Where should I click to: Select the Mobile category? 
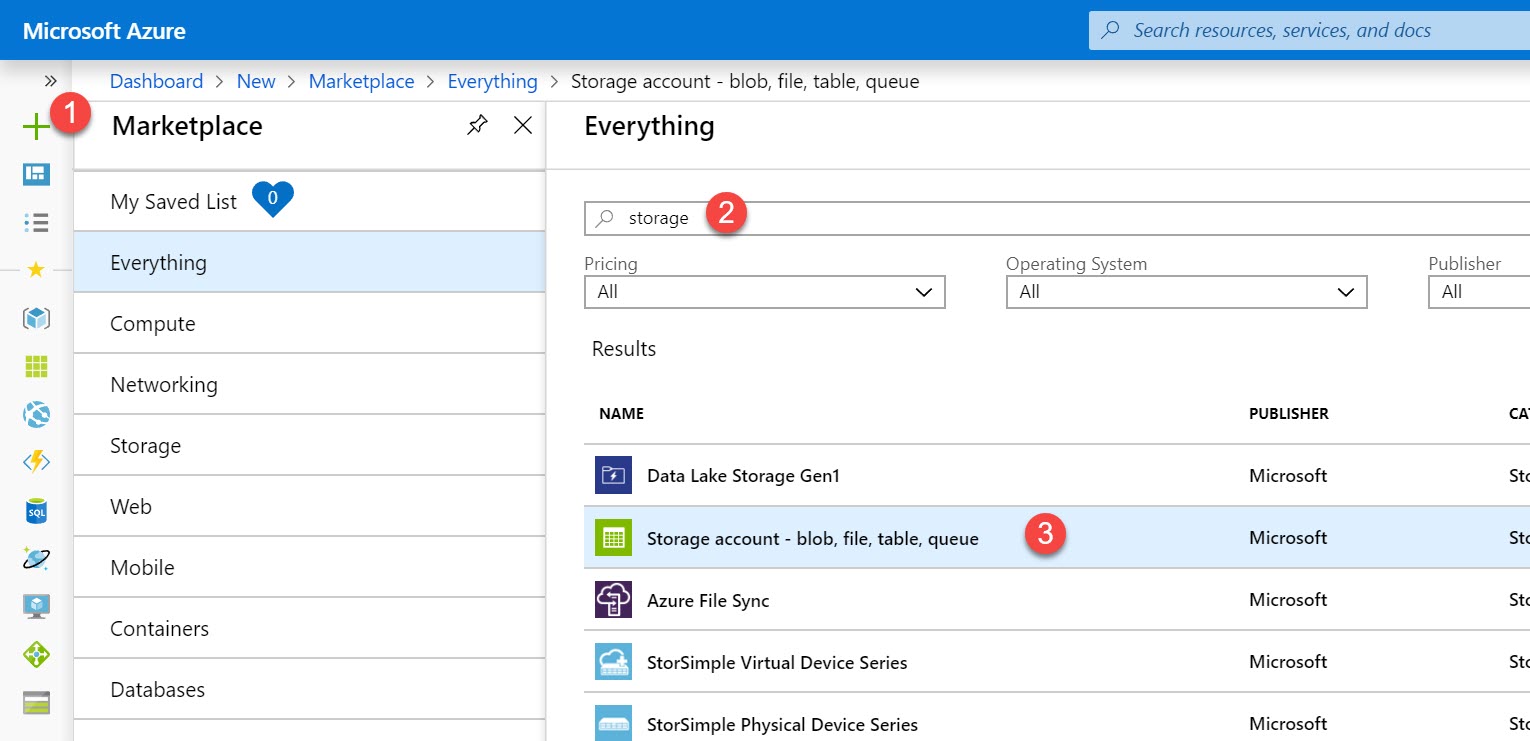coord(309,567)
